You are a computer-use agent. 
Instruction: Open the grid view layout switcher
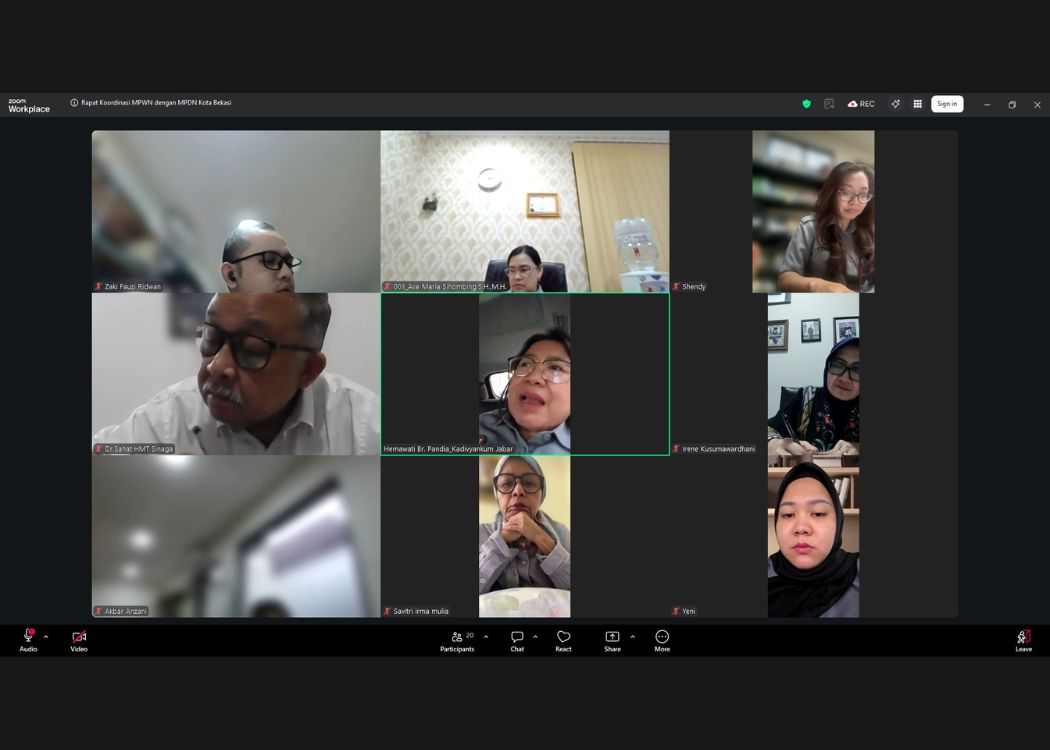(917, 104)
